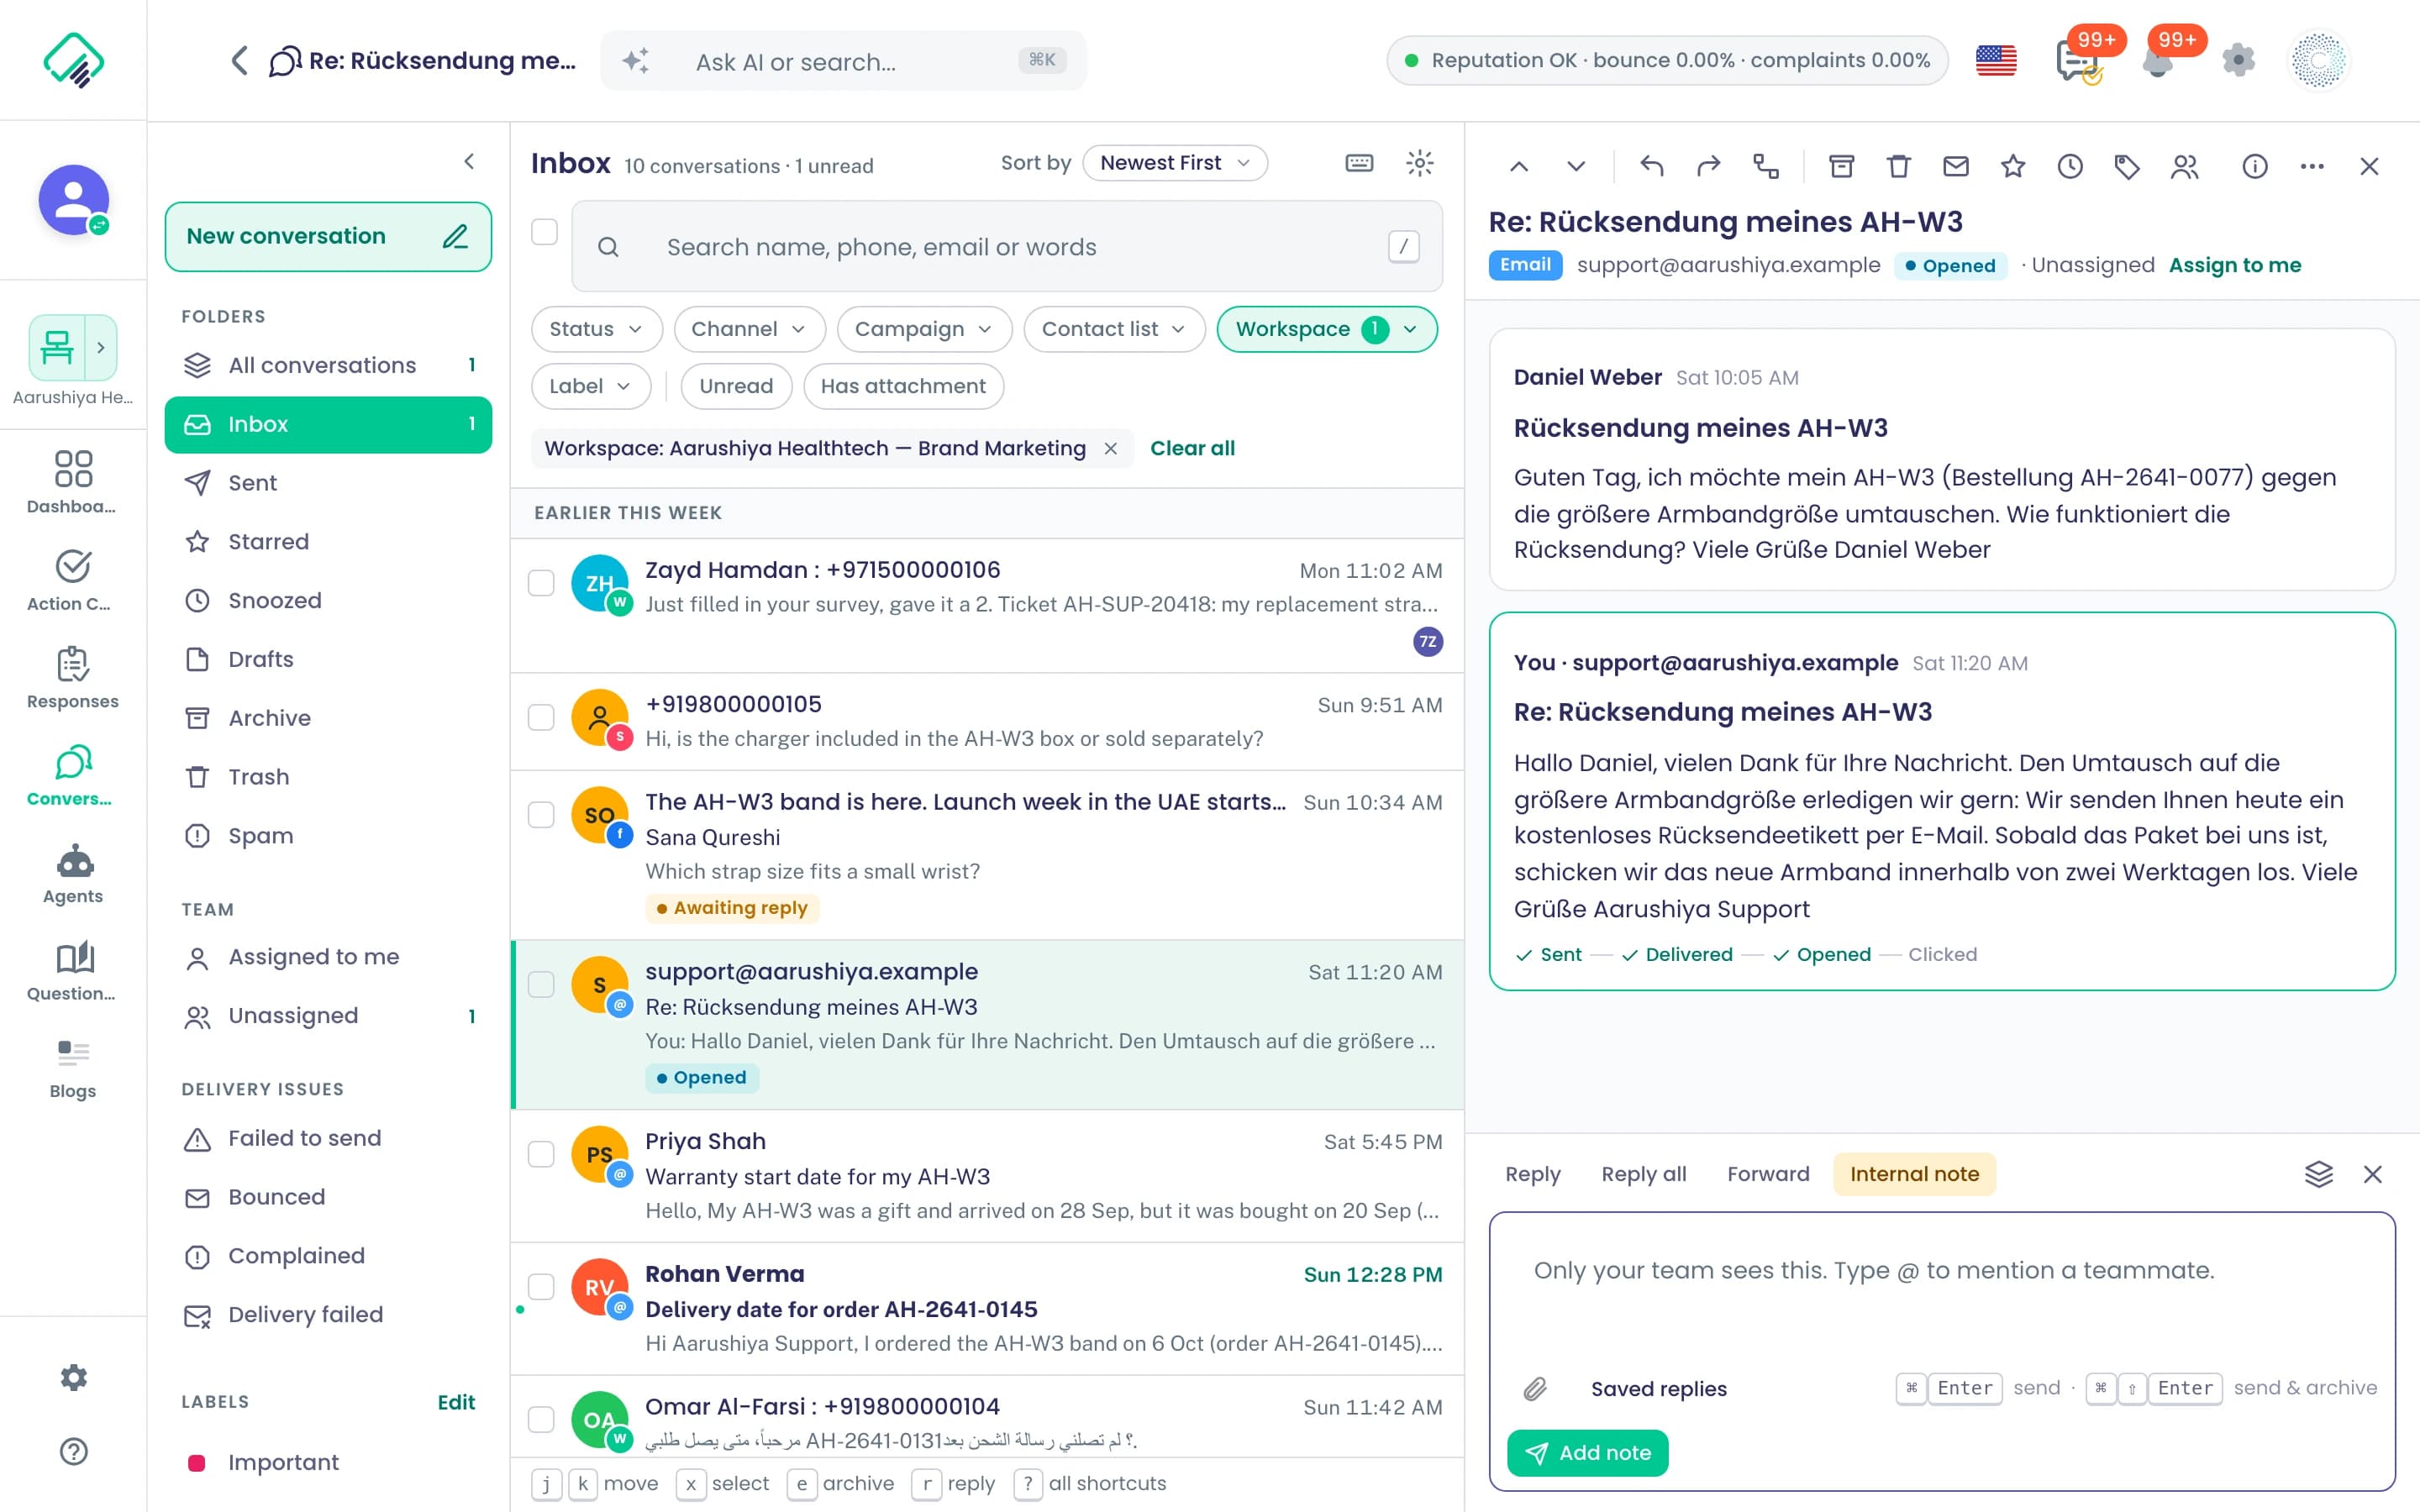Click the New conversation button
Viewport: 2420px width, 1512px height.
(x=328, y=237)
